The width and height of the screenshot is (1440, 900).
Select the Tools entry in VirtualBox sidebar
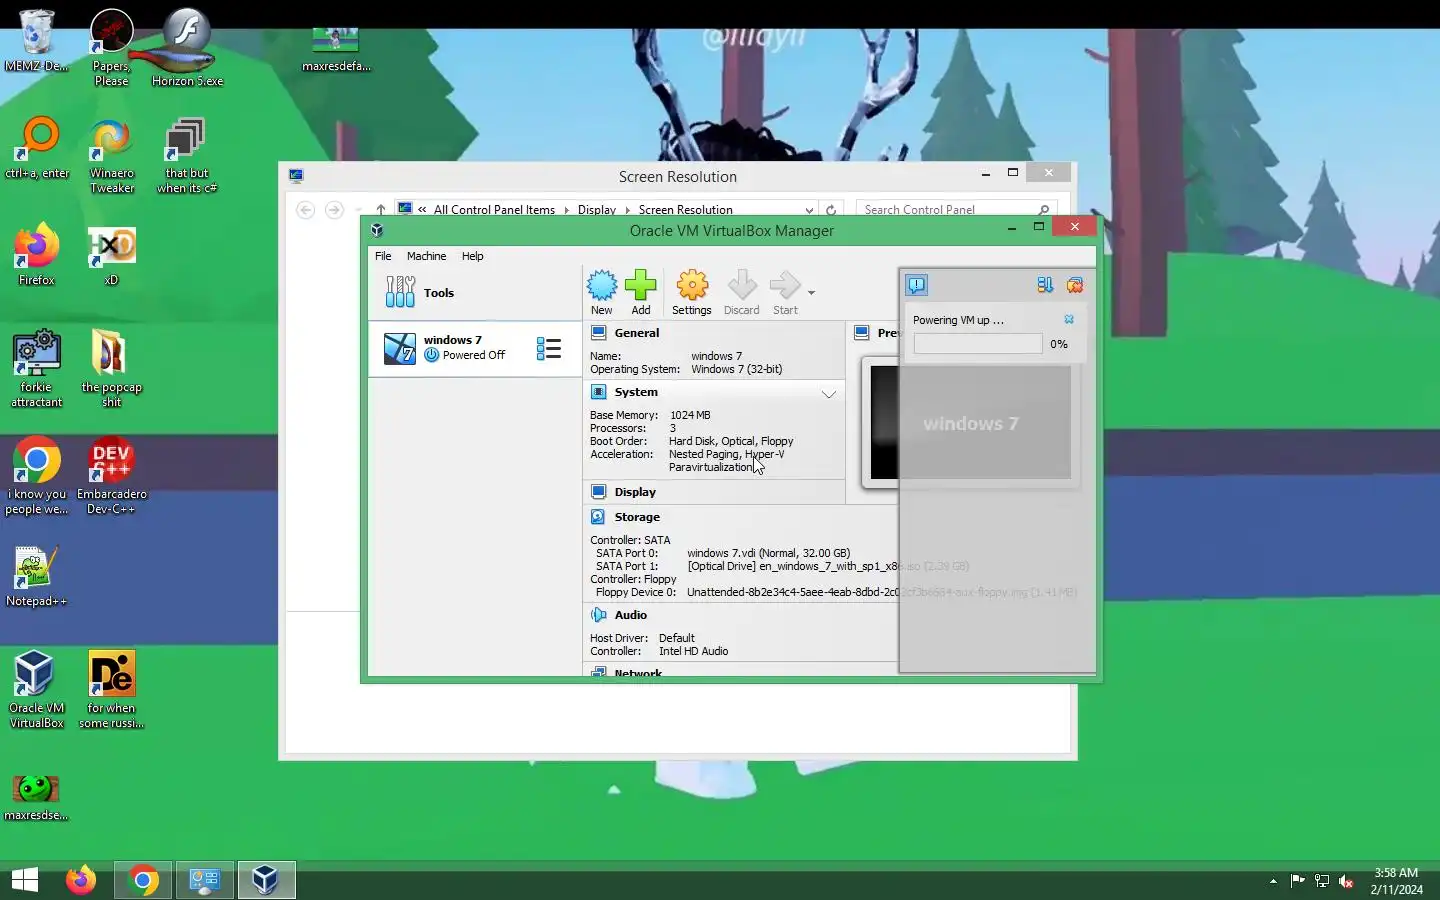[x=474, y=293]
